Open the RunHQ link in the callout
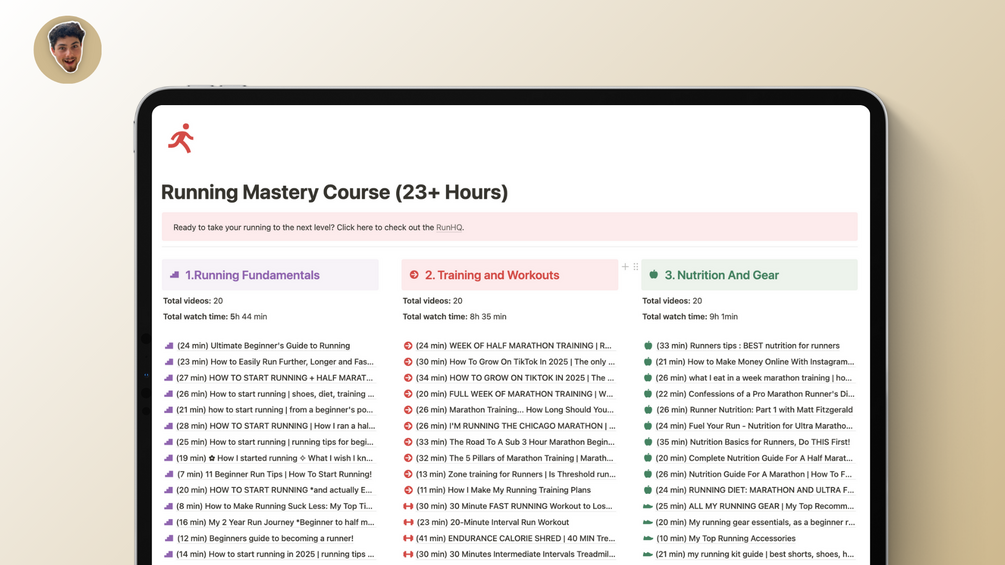 click(449, 227)
